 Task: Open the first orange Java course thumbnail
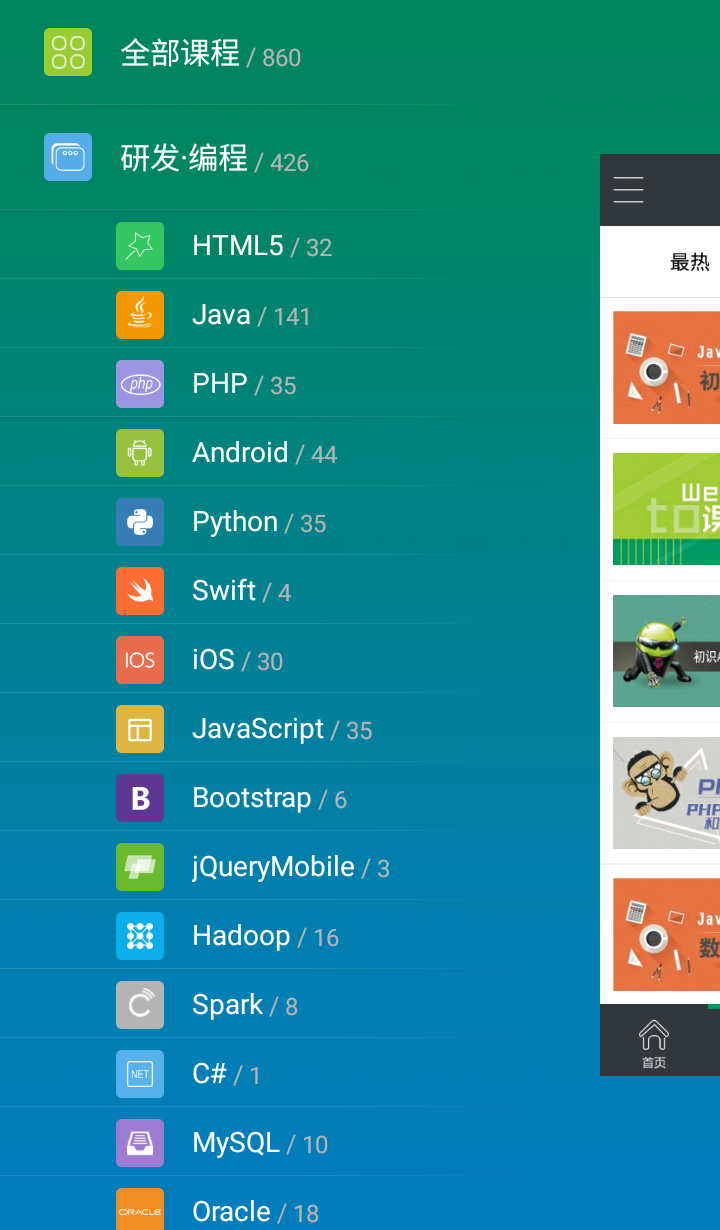(666, 367)
